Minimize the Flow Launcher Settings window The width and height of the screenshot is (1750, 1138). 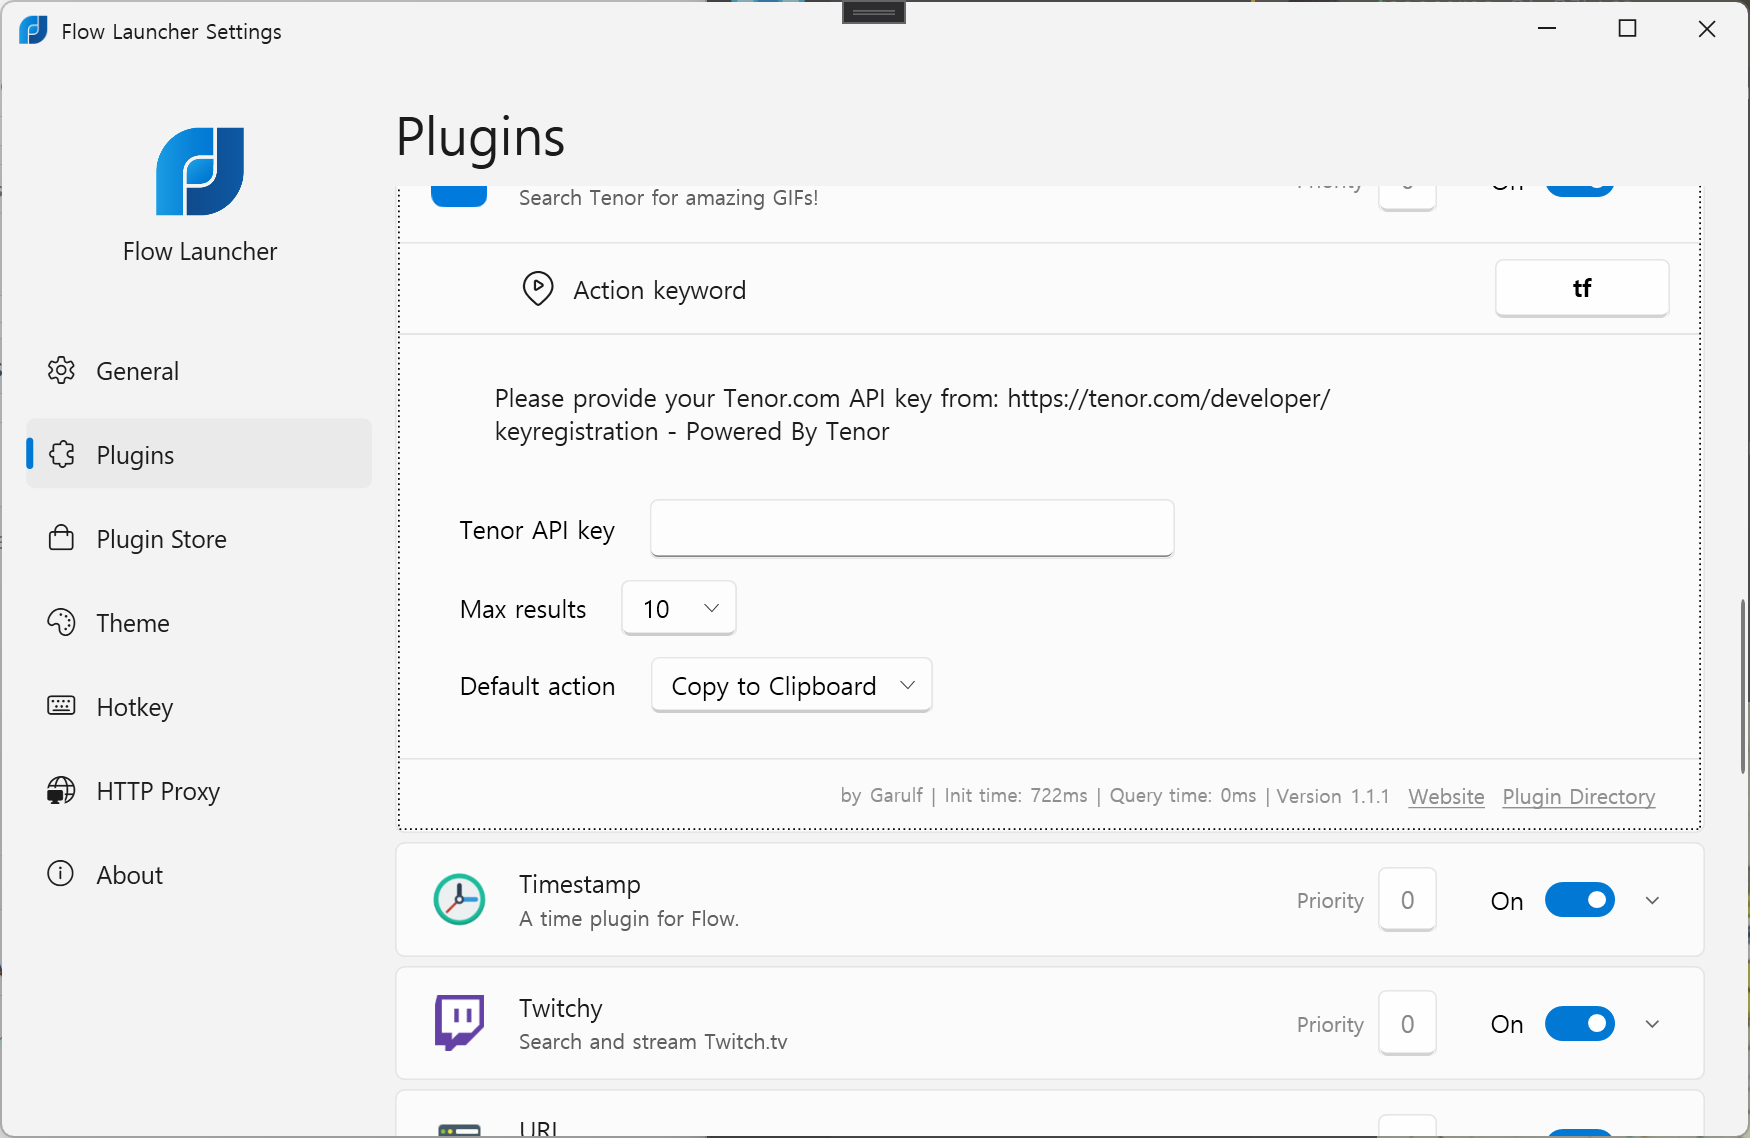click(1547, 29)
